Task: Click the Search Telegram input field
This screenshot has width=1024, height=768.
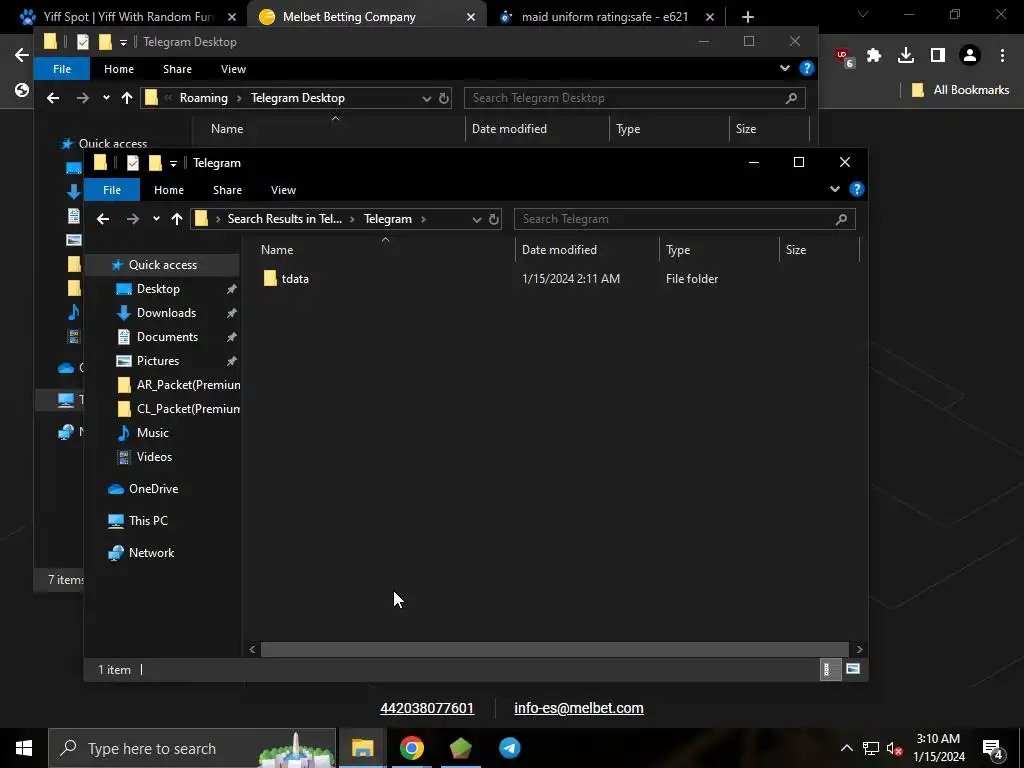Action: click(x=684, y=219)
